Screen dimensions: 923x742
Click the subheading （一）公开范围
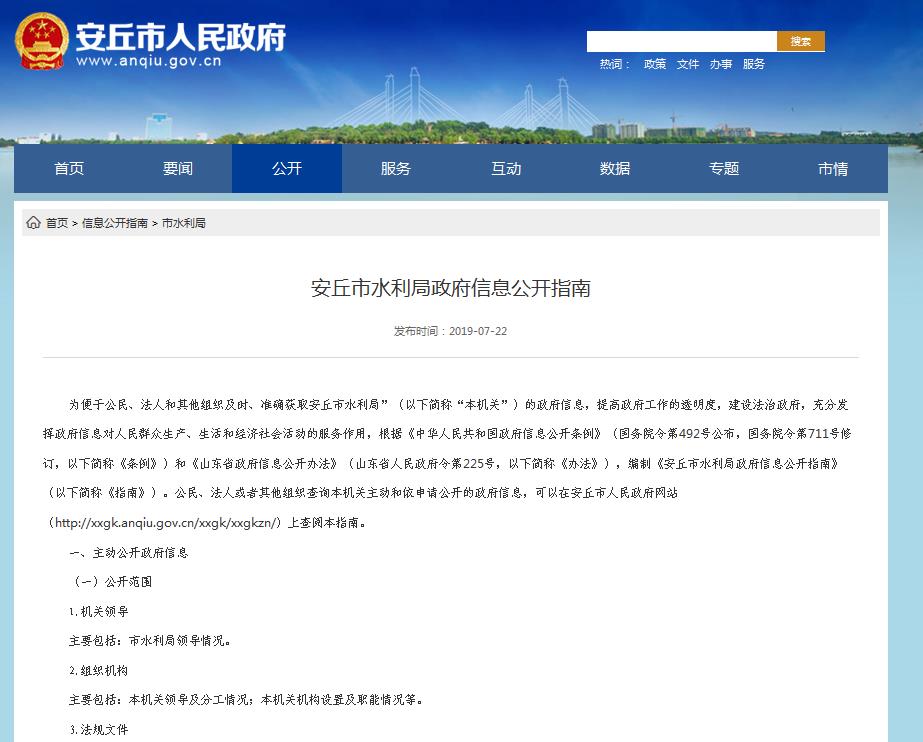(111, 582)
